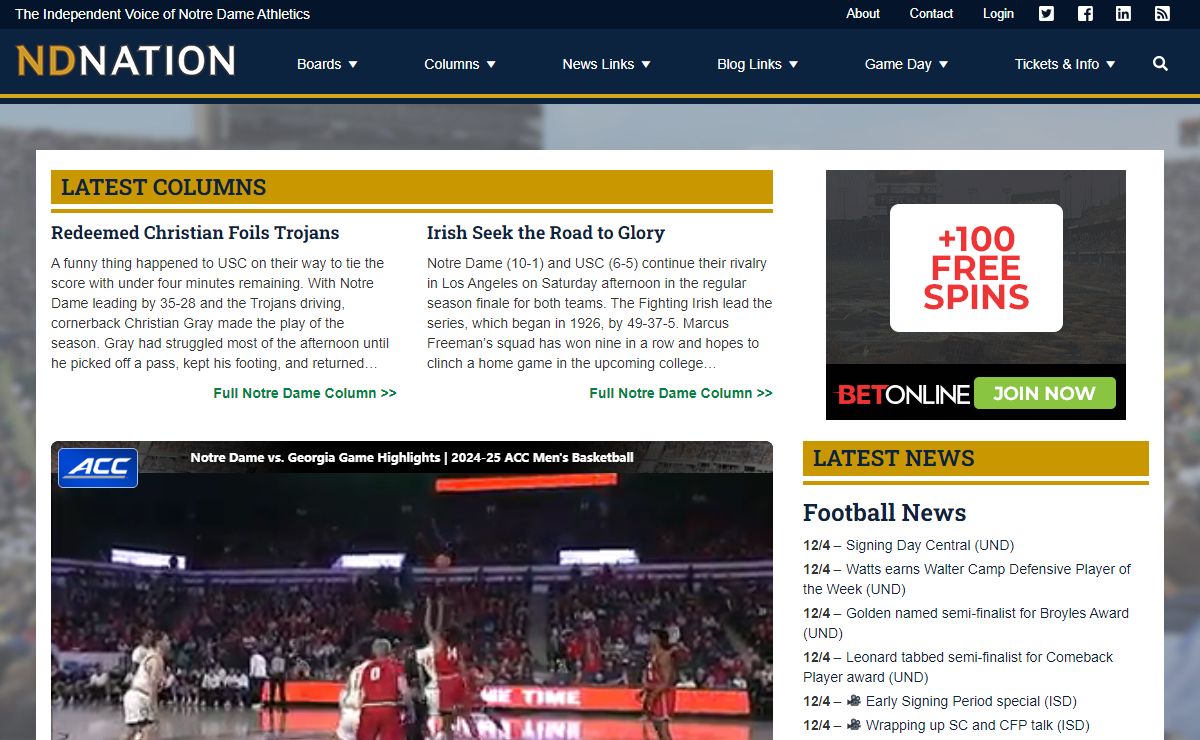Viewport: 1200px width, 740px height.
Task: Open the Contact page
Action: tap(931, 14)
